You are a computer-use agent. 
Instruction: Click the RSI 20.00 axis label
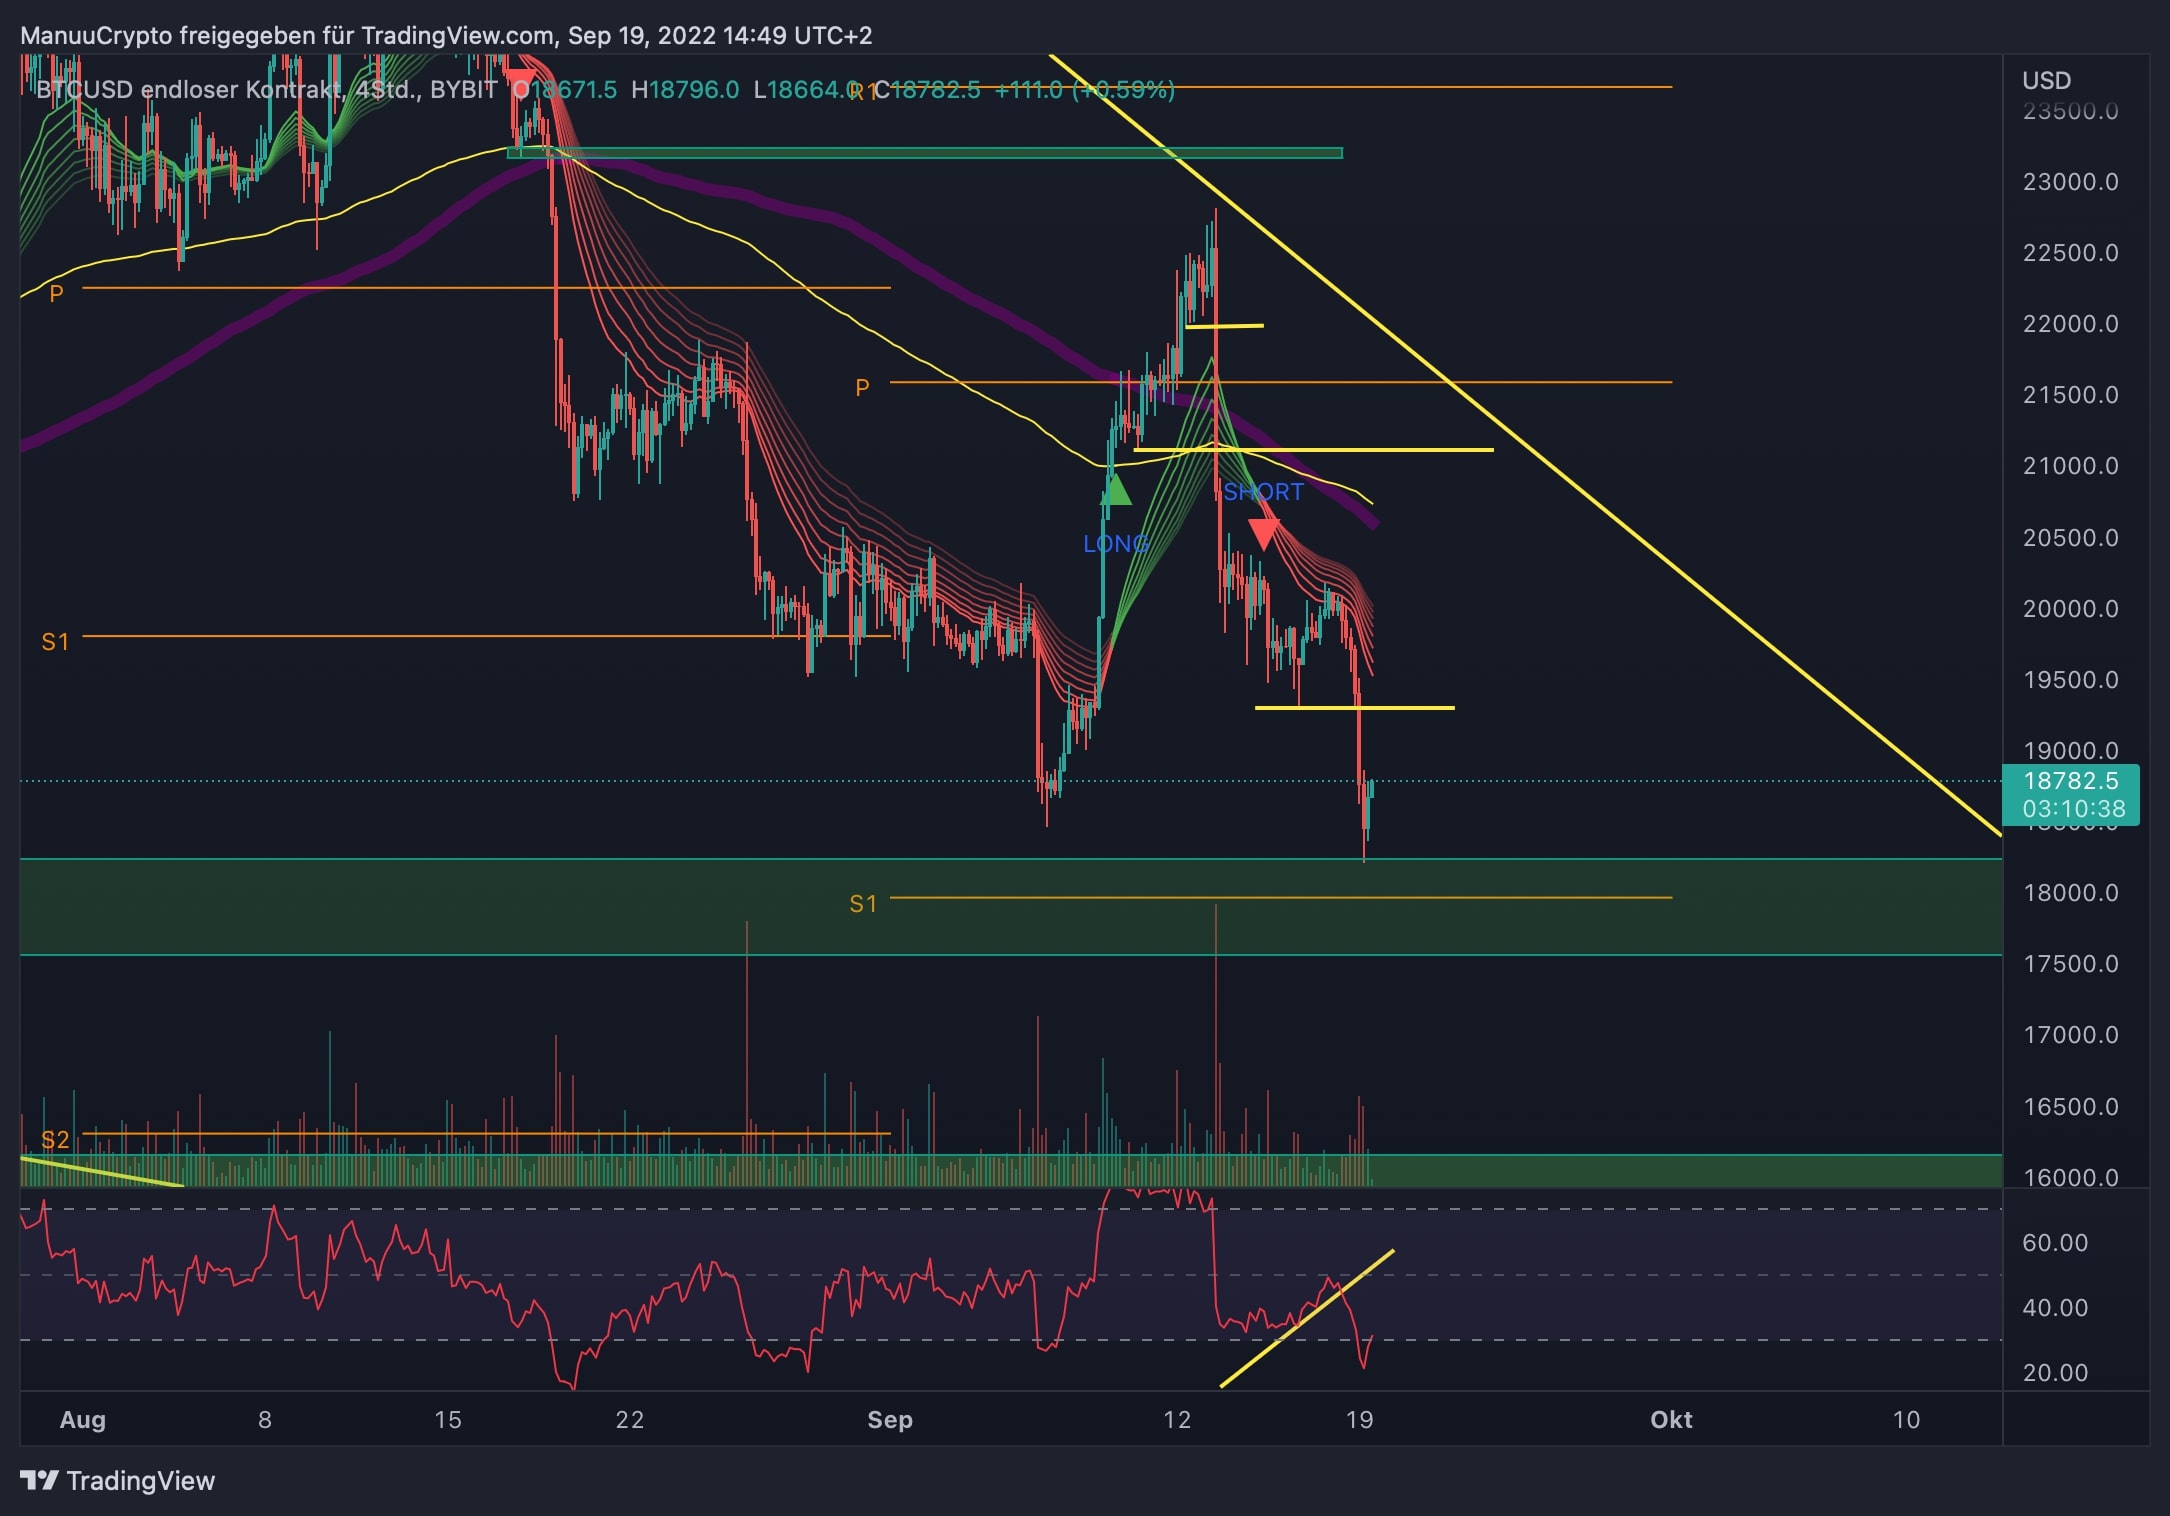tap(2055, 1373)
